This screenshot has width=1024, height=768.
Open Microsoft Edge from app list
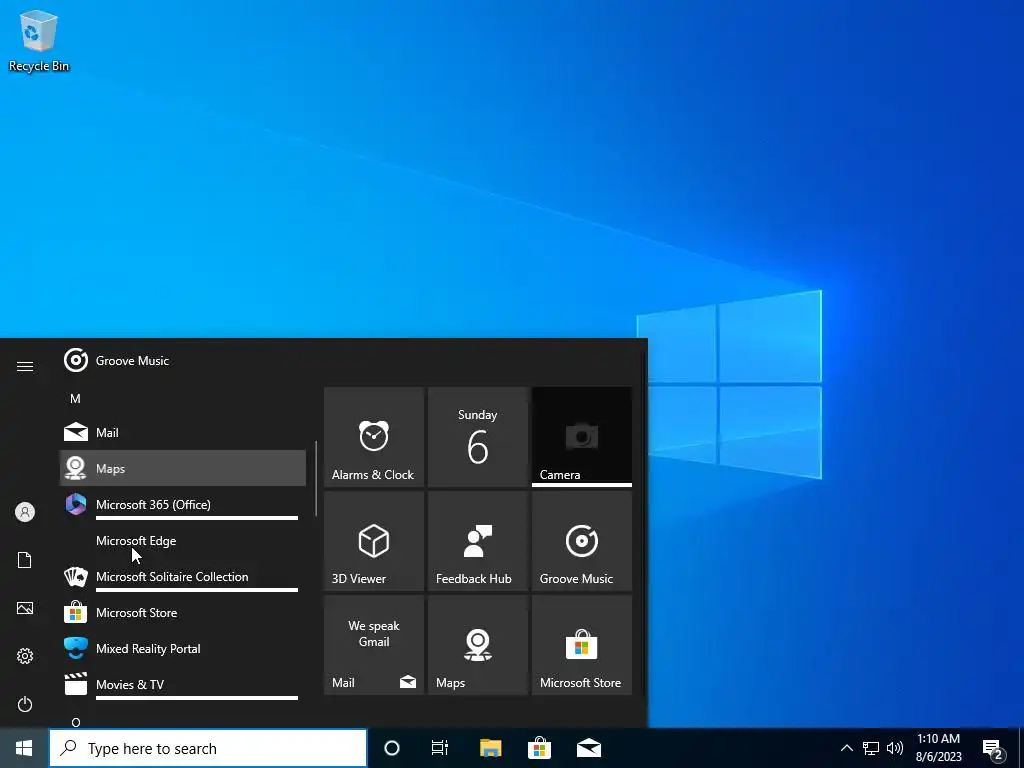[183, 541]
